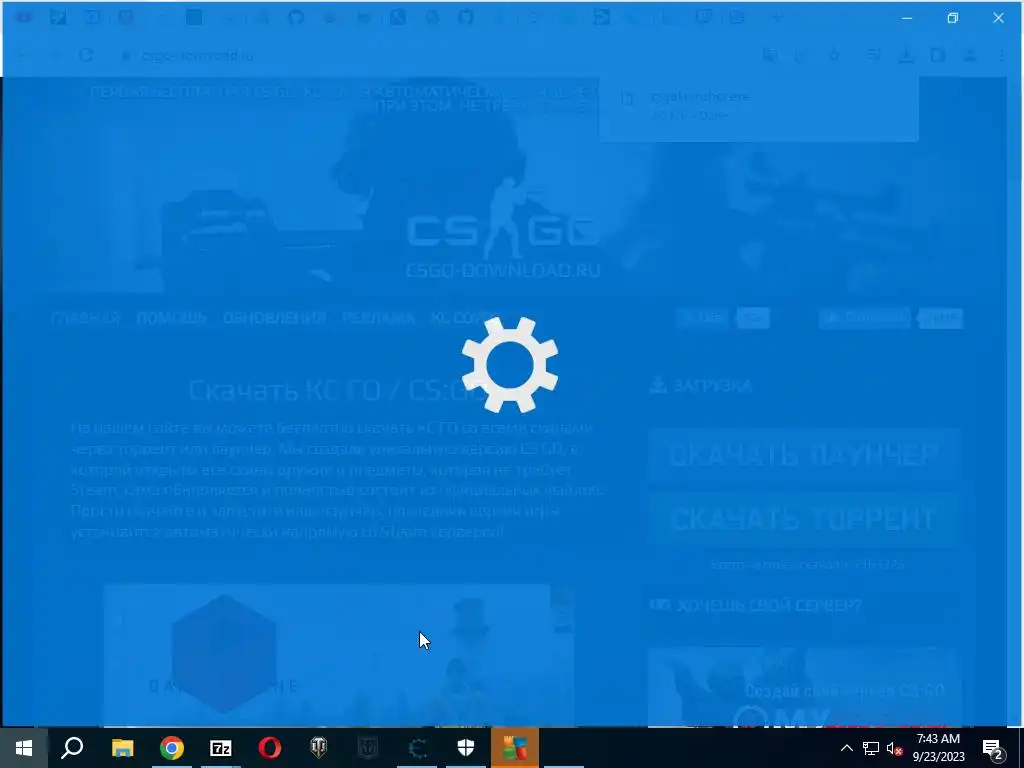The image size is (1024, 768).
Task: Open the Windows Start menu
Action: tap(24, 748)
